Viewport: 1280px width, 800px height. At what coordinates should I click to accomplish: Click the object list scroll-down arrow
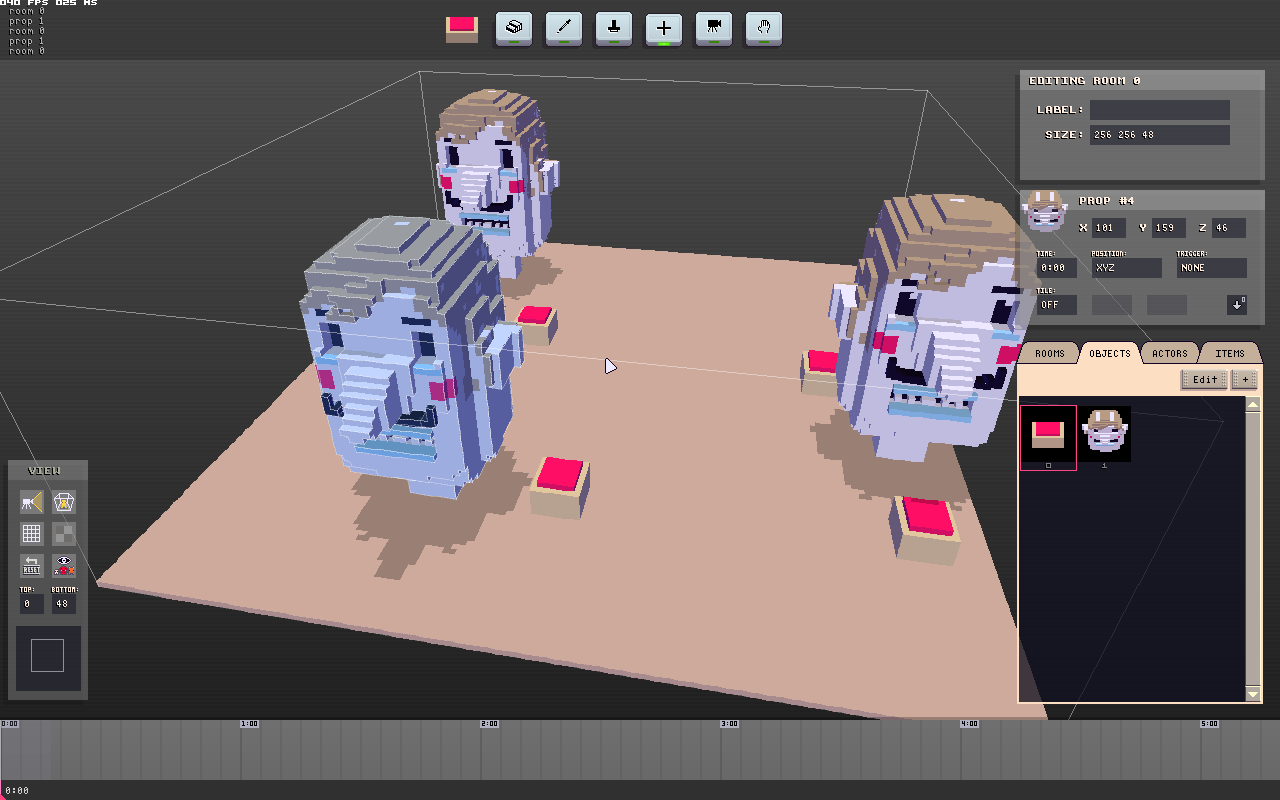(1253, 693)
